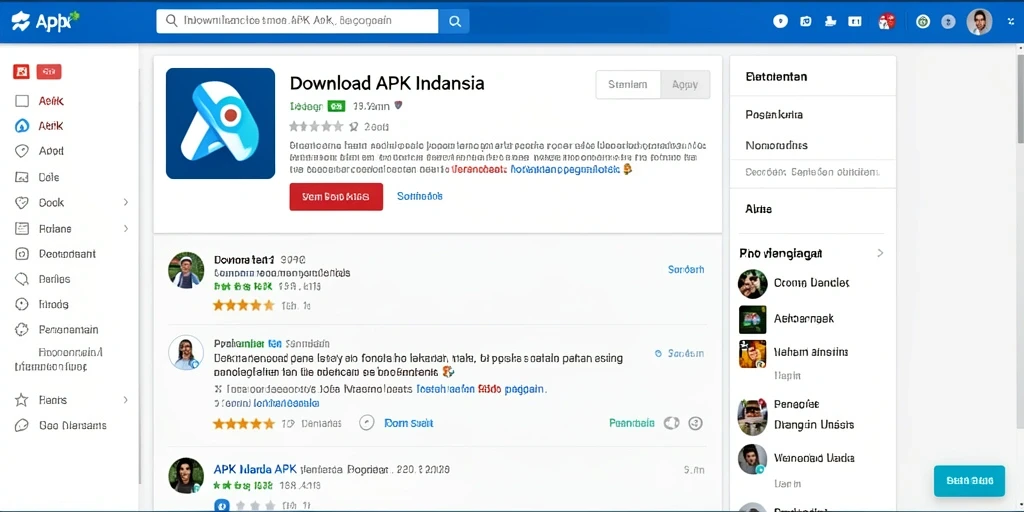
Task: Expand the Pno vlengiagat section chevron
Action: 880,253
